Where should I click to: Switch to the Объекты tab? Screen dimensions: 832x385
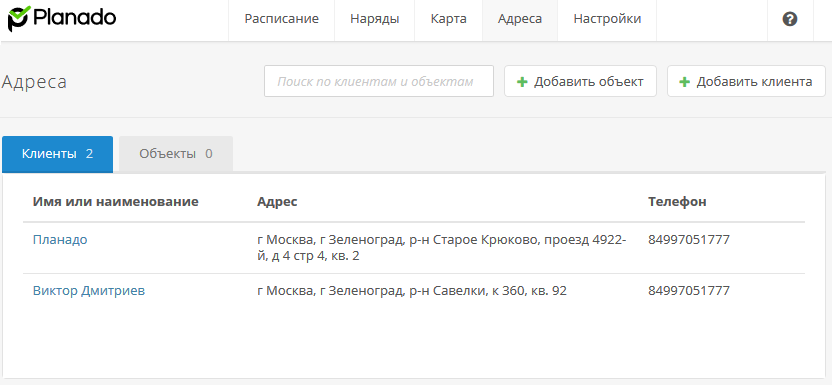click(x=176, y=154)
